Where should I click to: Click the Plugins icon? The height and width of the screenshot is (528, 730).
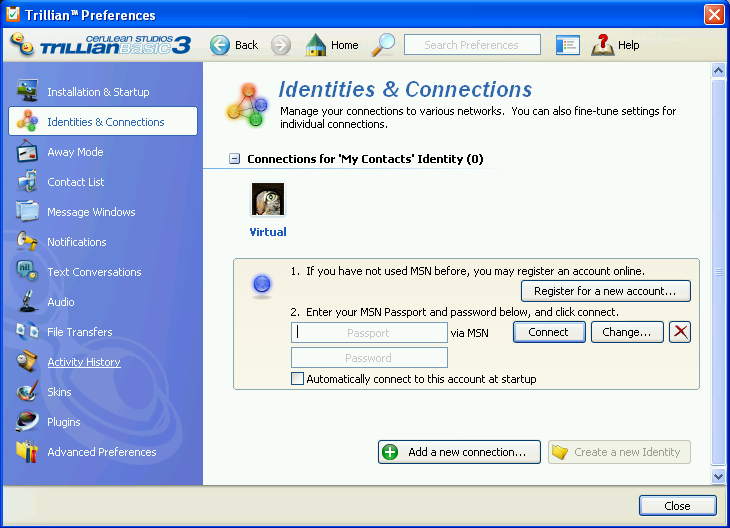[x=27, y=421]
